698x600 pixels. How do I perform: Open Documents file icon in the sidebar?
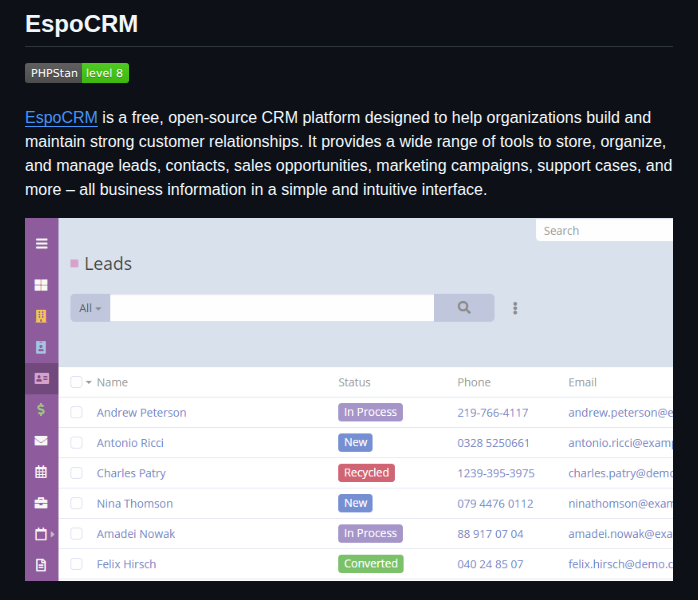[41, 565]
